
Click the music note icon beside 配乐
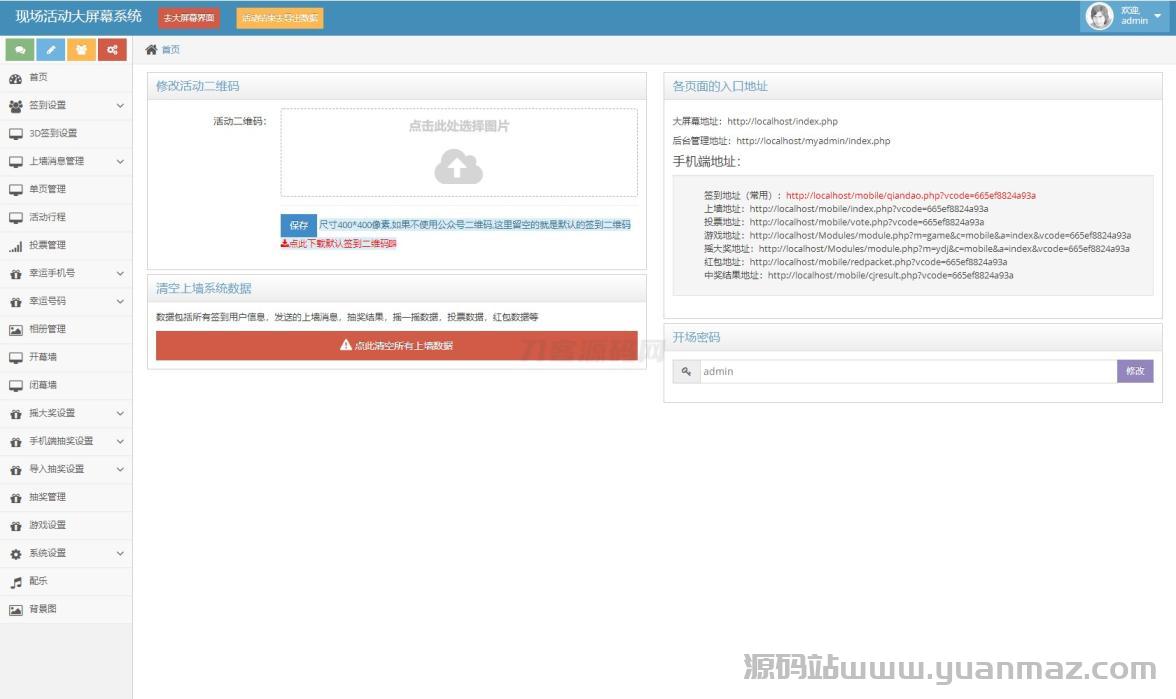(x=16, y=582)
